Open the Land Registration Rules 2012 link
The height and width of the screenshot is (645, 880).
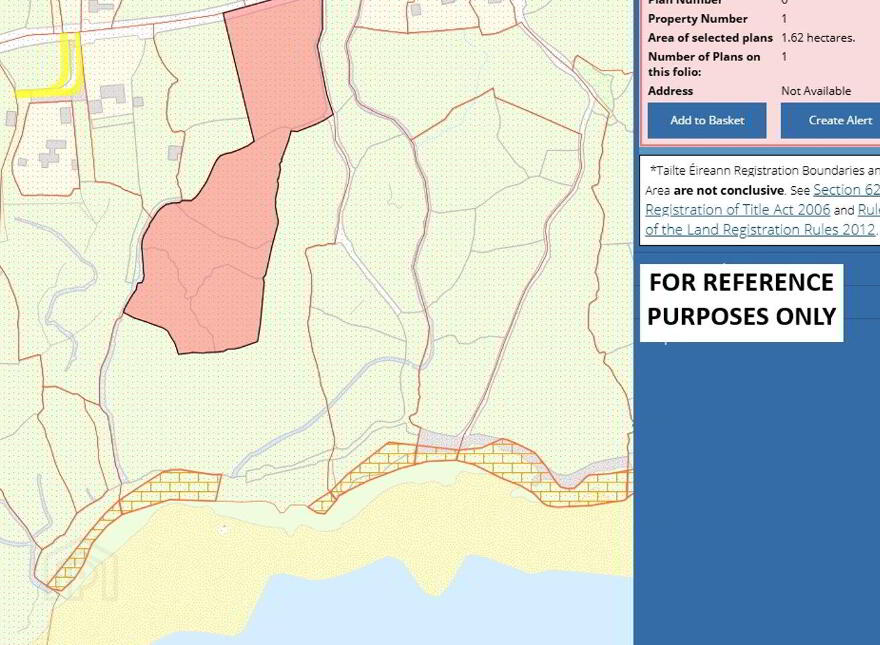[x=760, y=230]
